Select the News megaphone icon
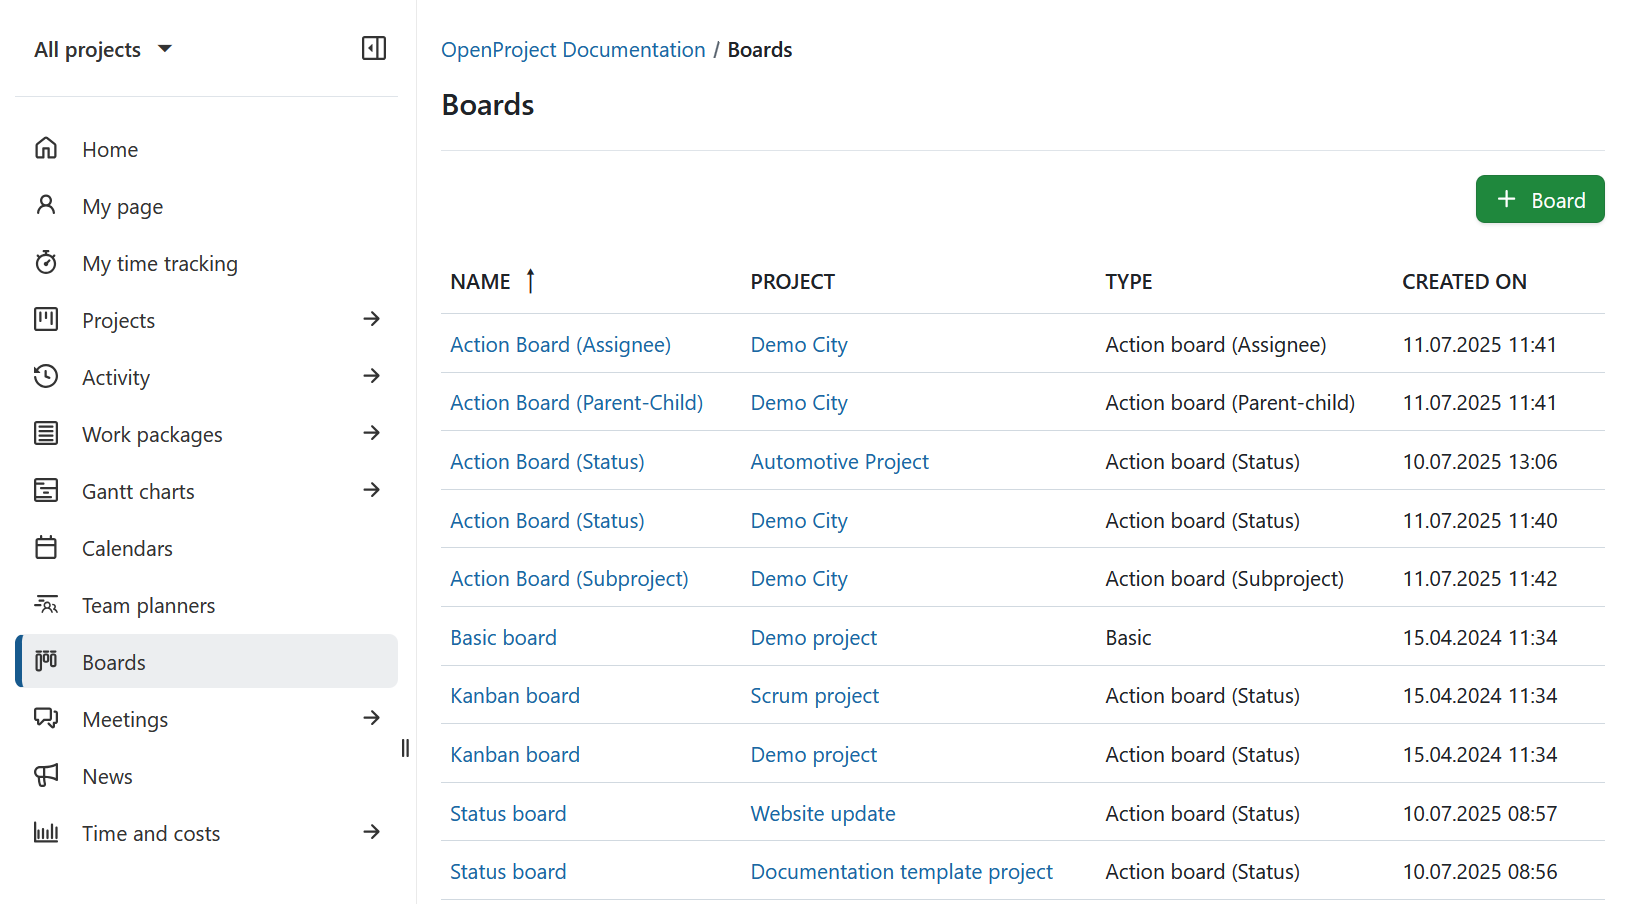1628x904 pixels. (x=46, y=775)
